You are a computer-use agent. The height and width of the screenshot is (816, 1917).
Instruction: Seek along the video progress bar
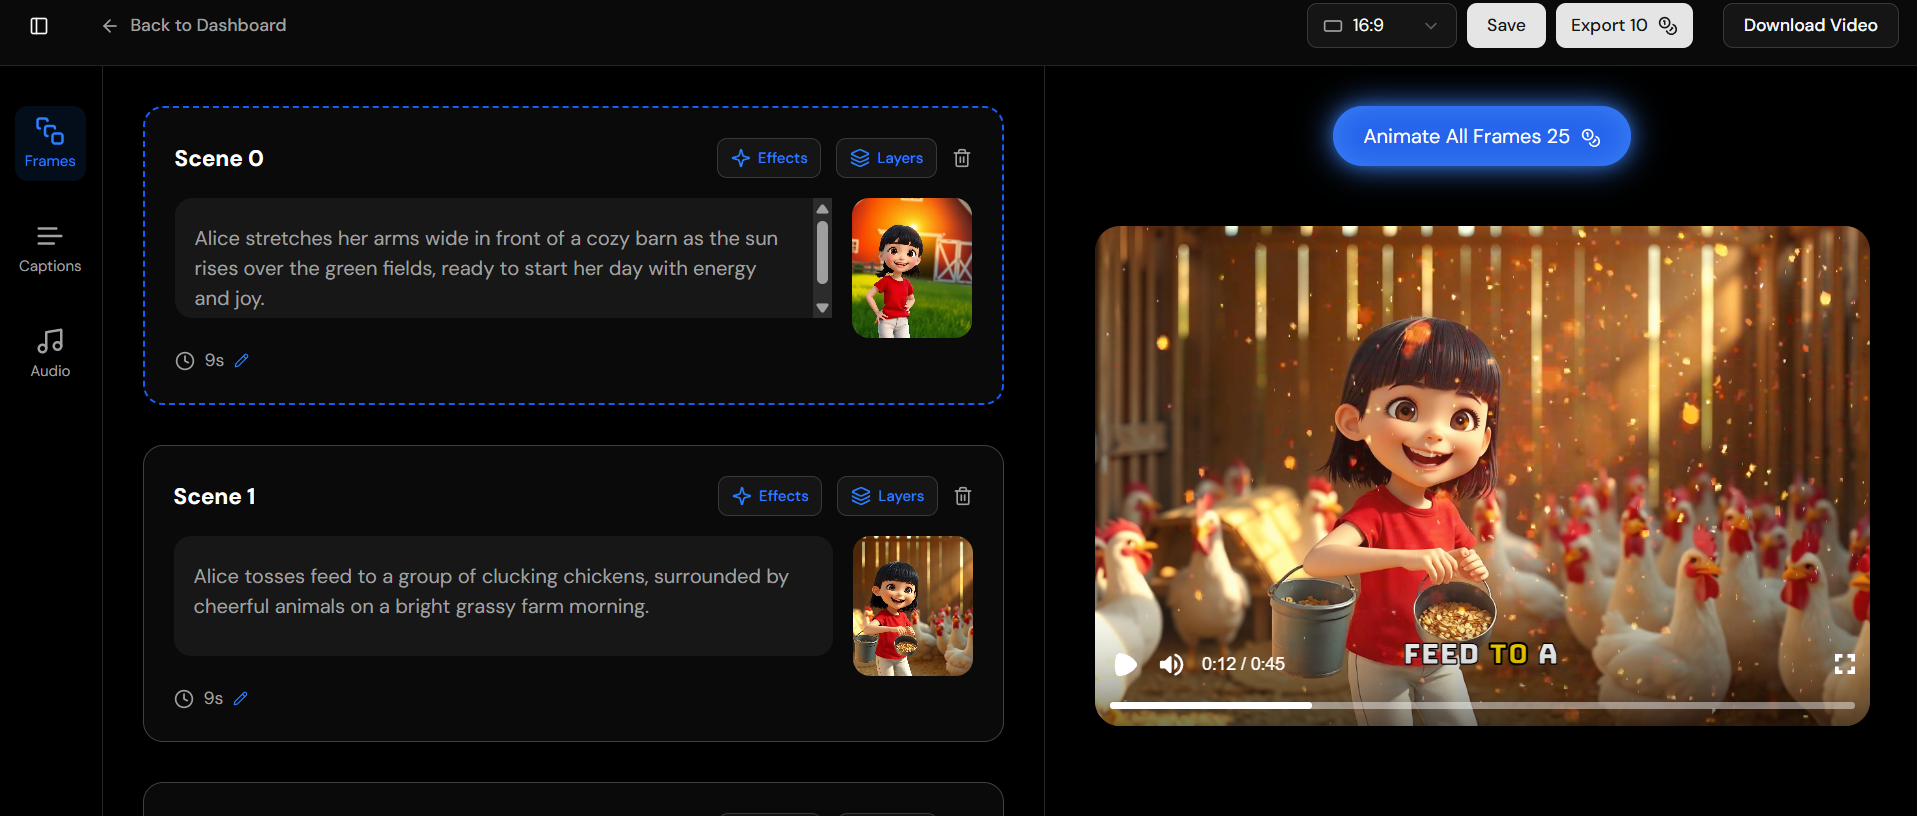[1481, 705]
